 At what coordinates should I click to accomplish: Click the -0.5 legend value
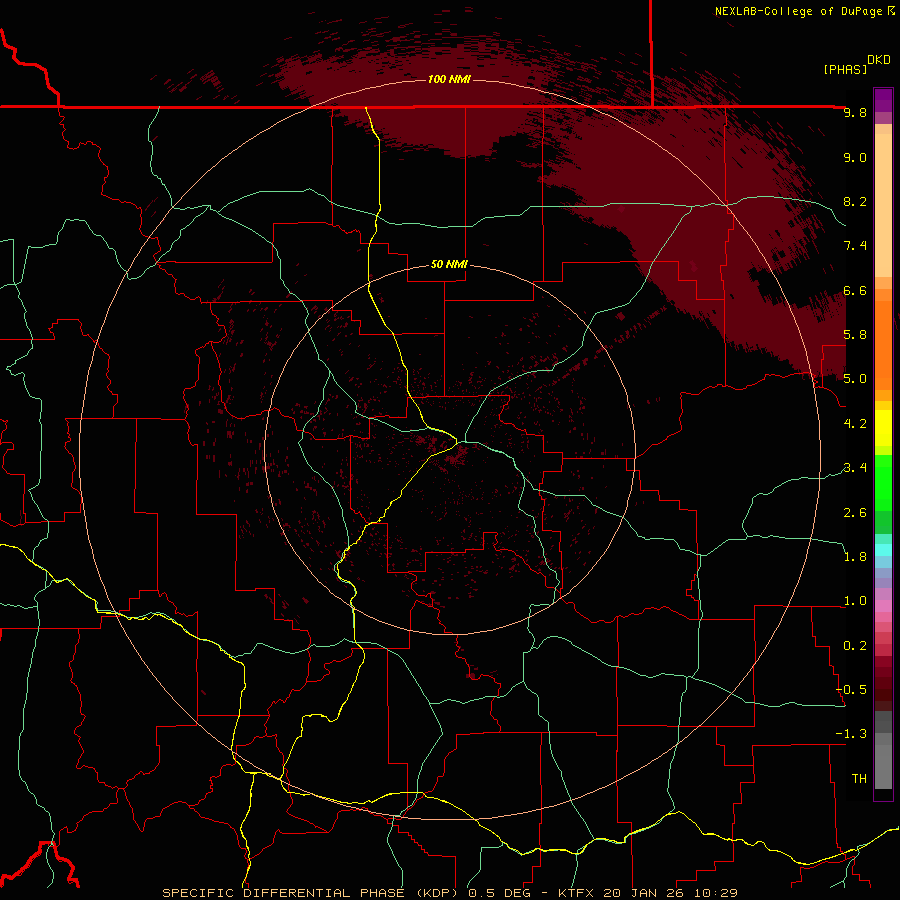tap(851, 689)
